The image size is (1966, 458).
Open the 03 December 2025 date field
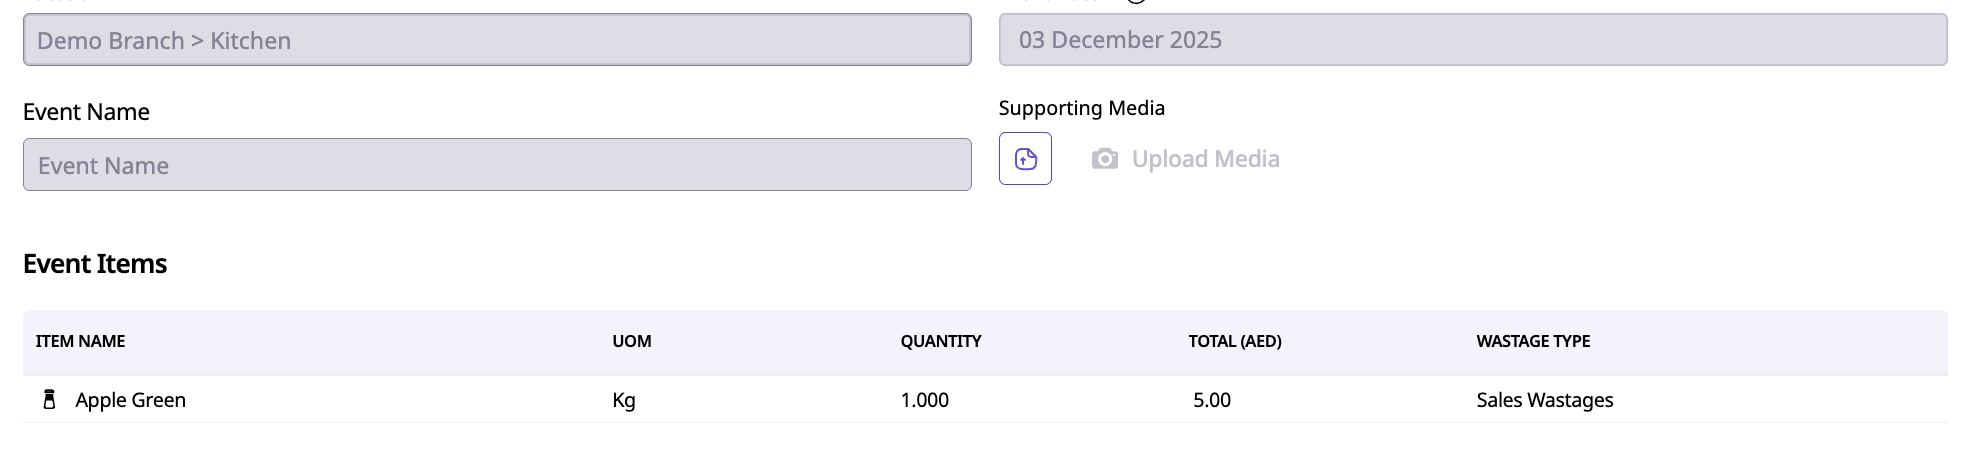click(x=1472, y=40)
